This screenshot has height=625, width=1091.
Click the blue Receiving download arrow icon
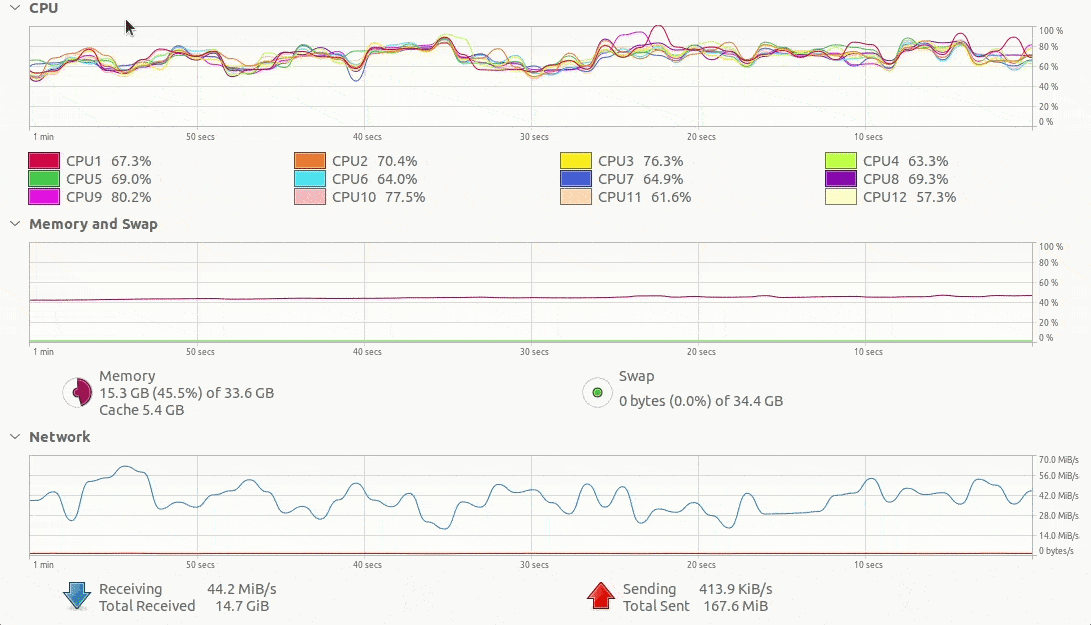click(77, 596)
